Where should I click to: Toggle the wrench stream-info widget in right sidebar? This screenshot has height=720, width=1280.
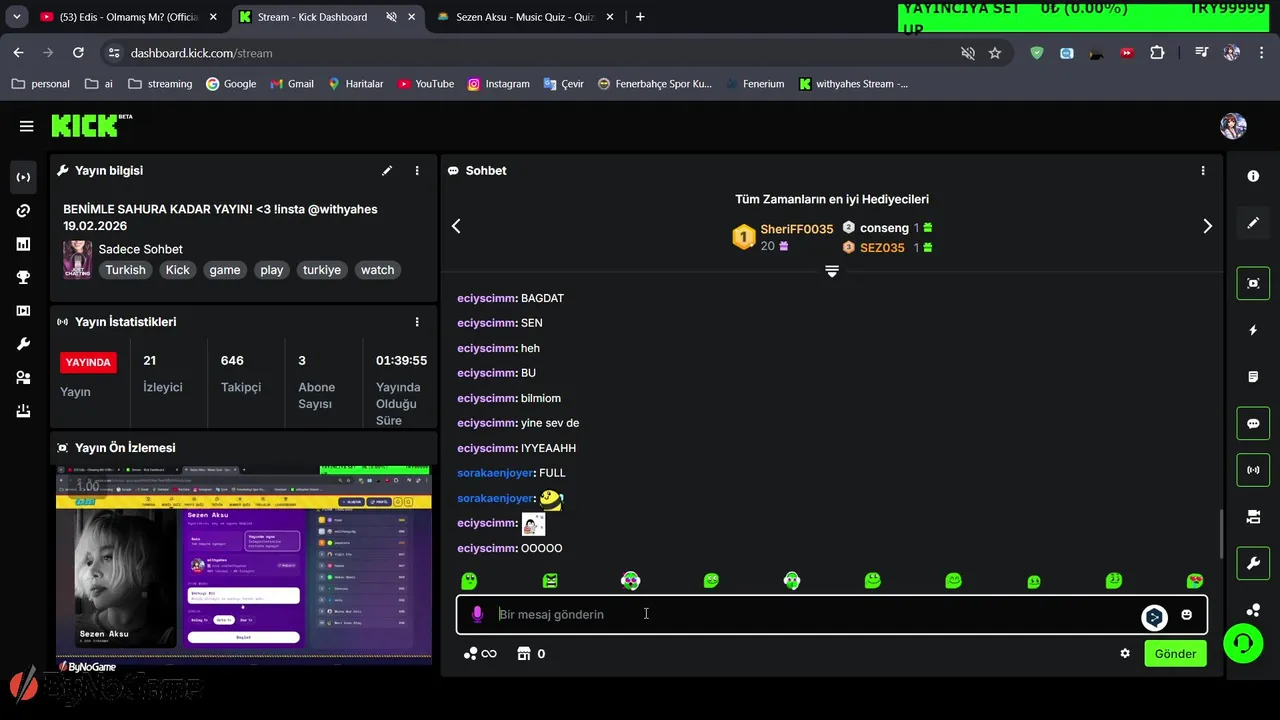(1253, 564)
